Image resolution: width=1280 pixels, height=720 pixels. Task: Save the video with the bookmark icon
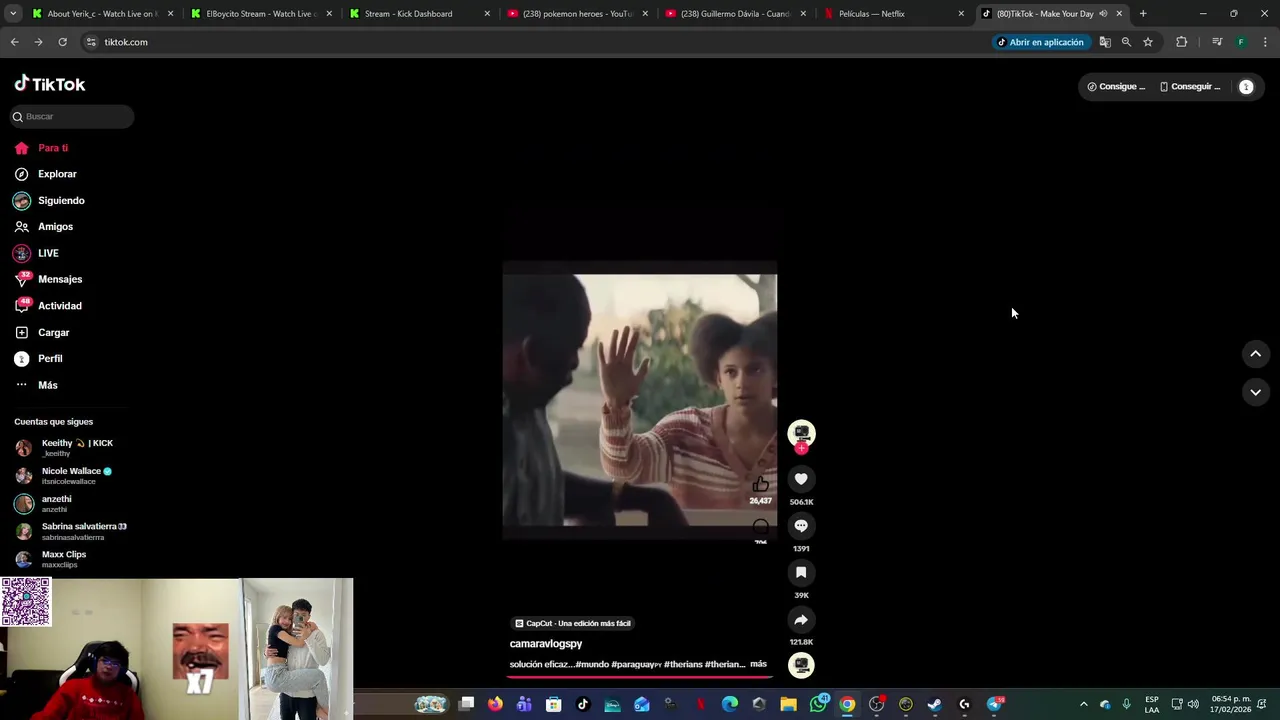[801, 573]
